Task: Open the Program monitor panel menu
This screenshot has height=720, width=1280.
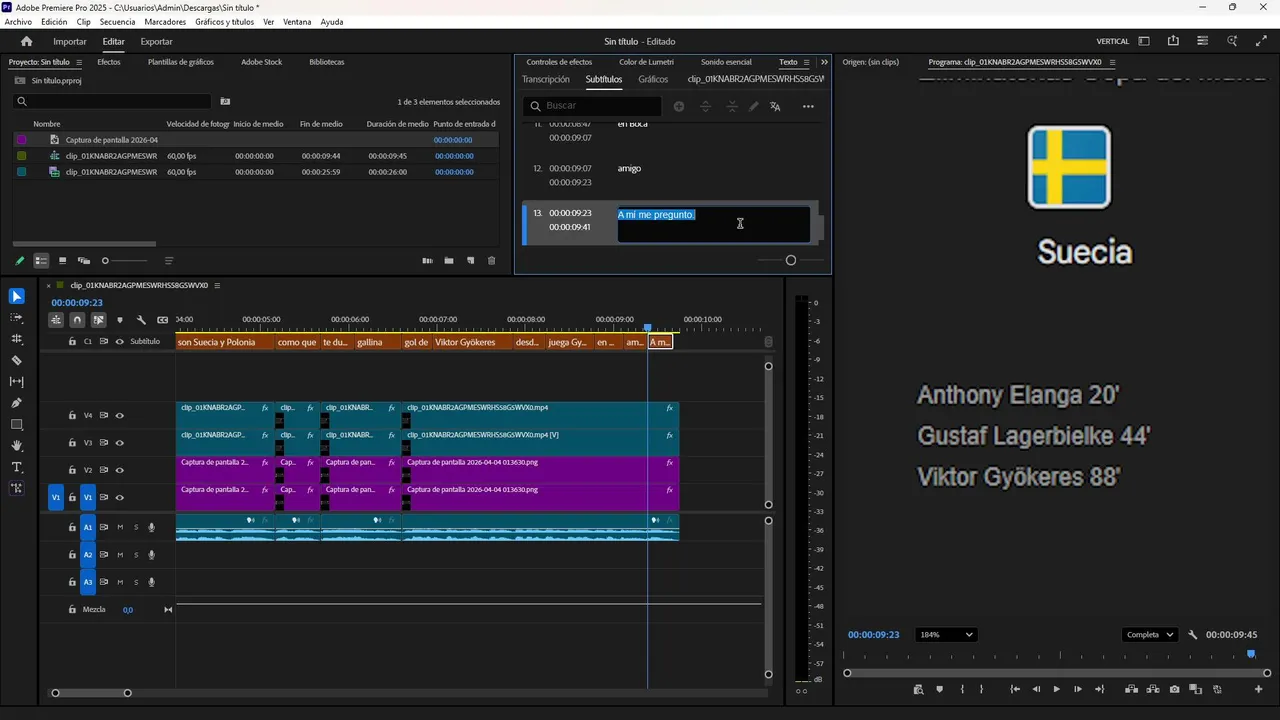Action: coord(1112,62)
